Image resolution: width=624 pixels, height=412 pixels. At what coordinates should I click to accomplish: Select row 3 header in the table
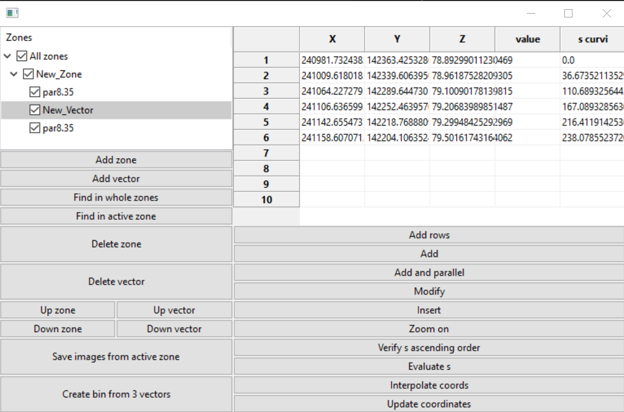click(266, 92)
